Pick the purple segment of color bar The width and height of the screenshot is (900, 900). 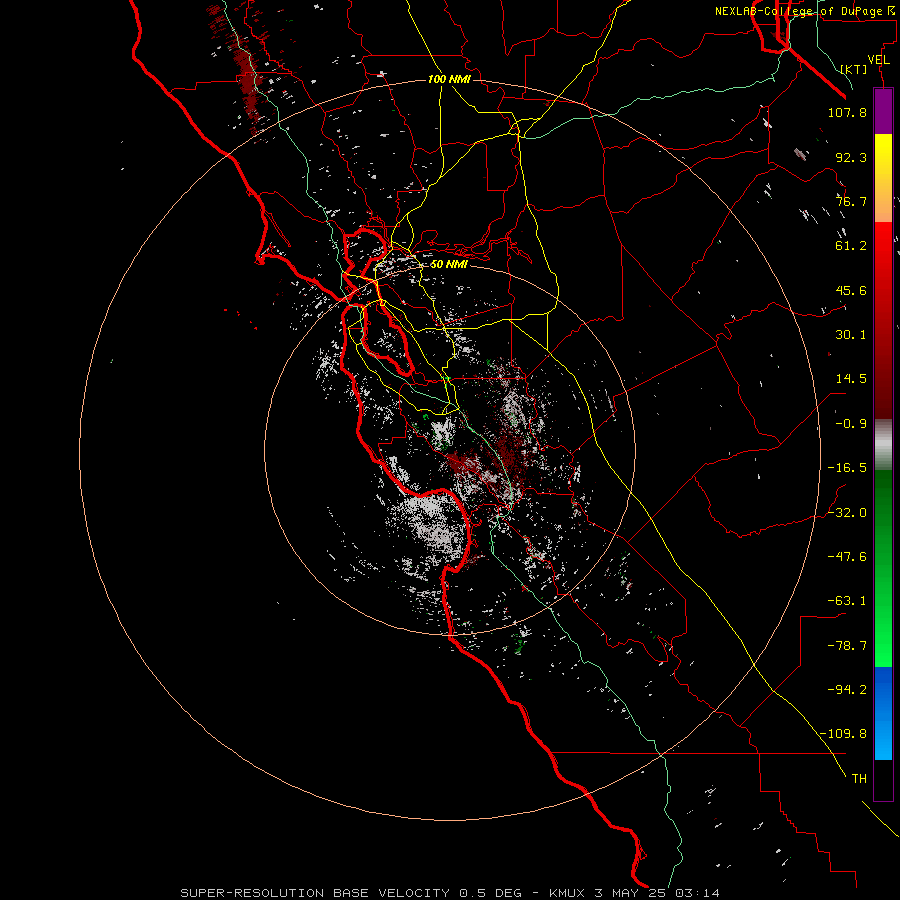883,111
